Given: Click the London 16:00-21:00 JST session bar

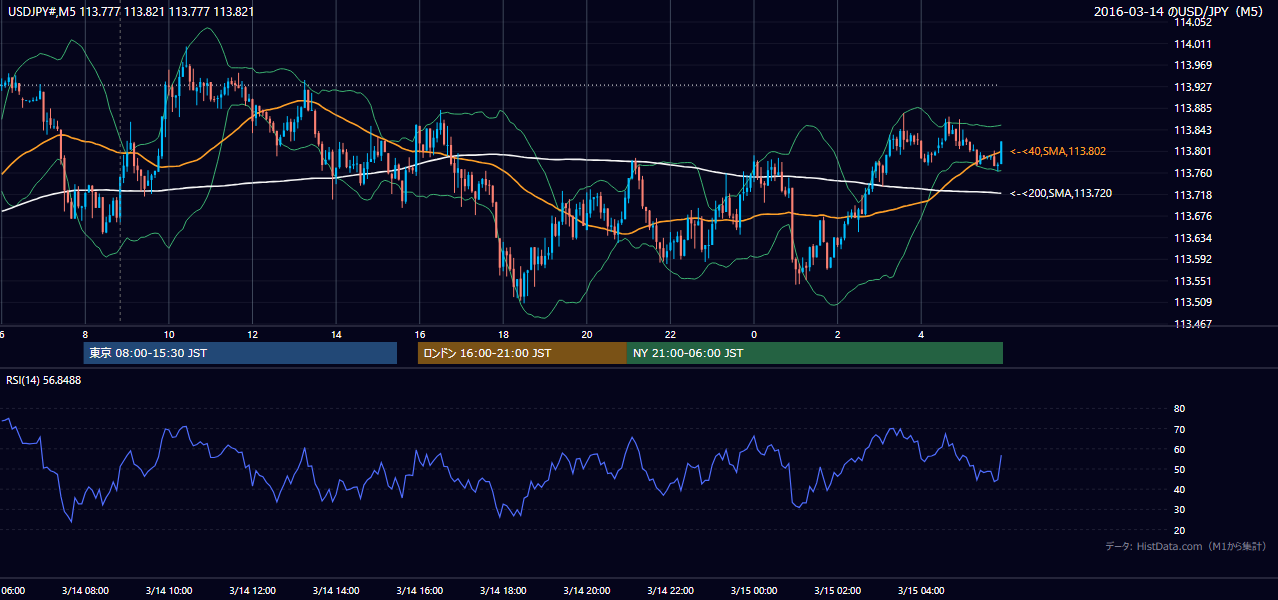Looking at the screenshot, I should point(522,353).
